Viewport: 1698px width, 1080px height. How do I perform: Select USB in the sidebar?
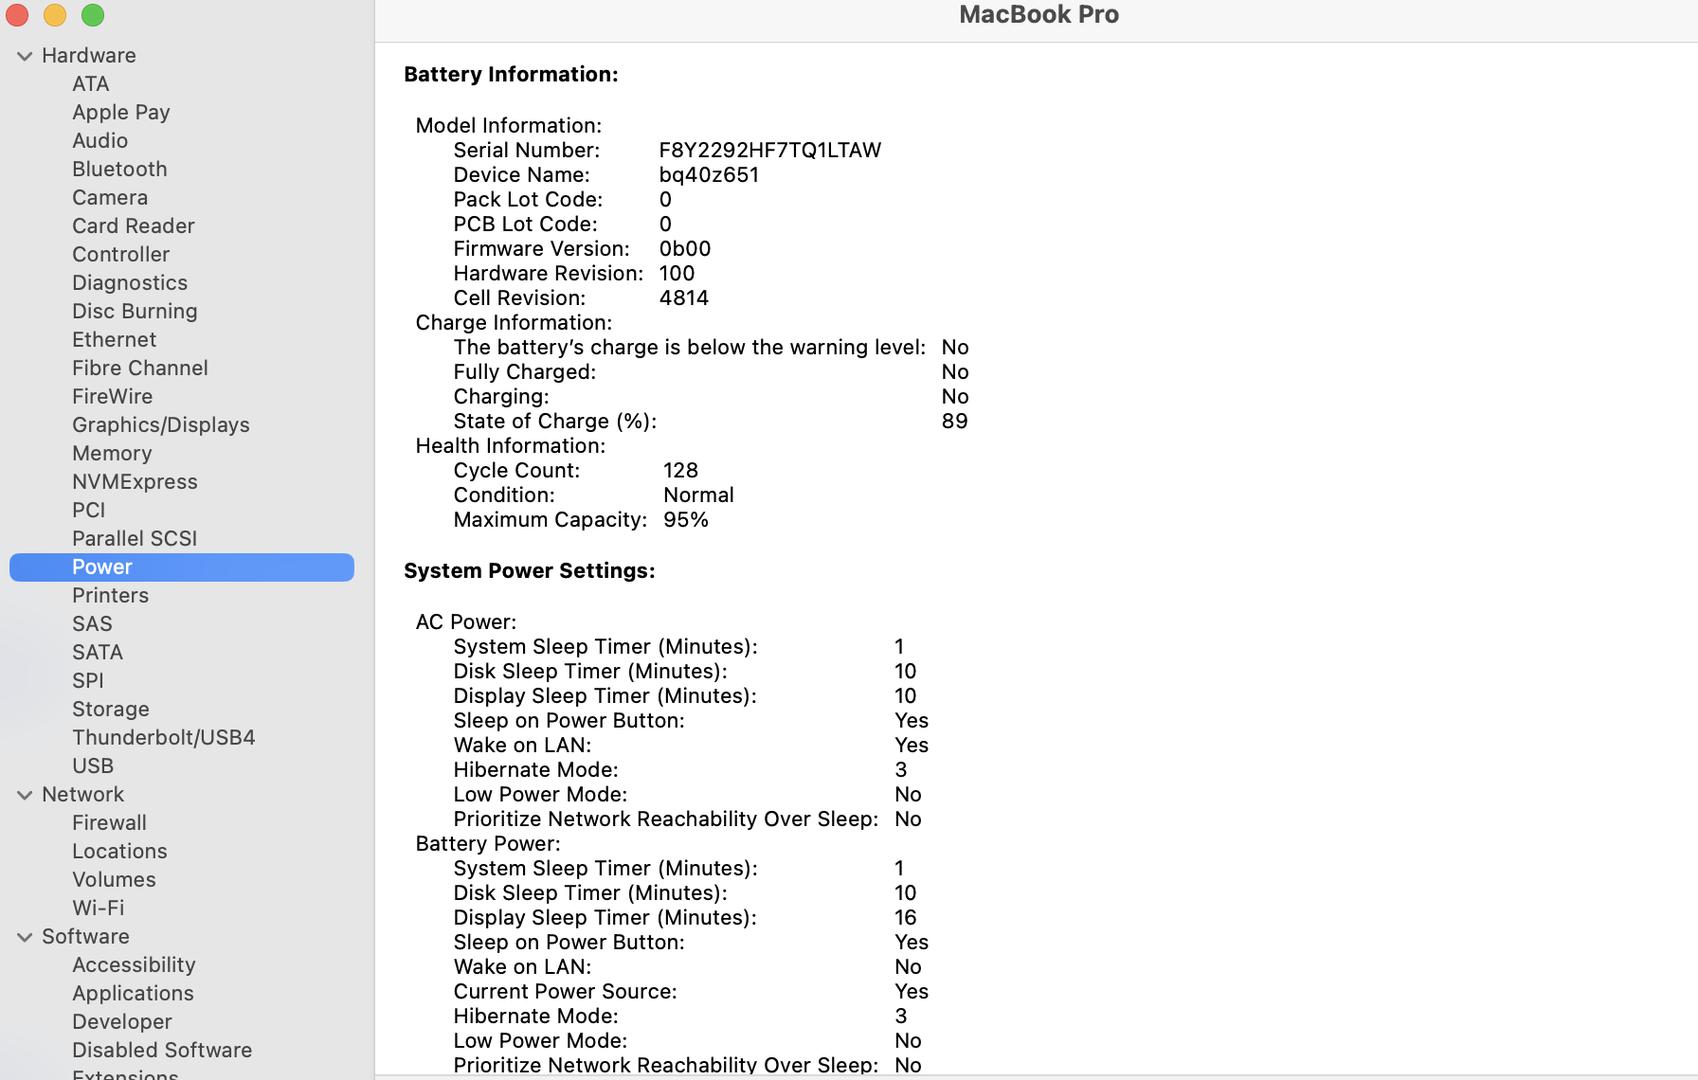click(x=93, y=766)
